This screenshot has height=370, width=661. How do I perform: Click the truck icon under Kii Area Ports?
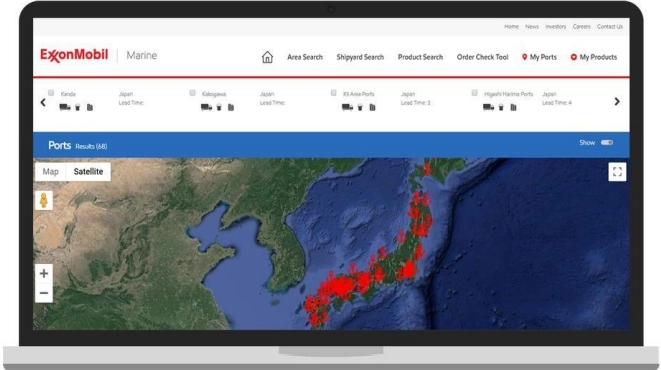pyautogui.click(x=347, y=107)
